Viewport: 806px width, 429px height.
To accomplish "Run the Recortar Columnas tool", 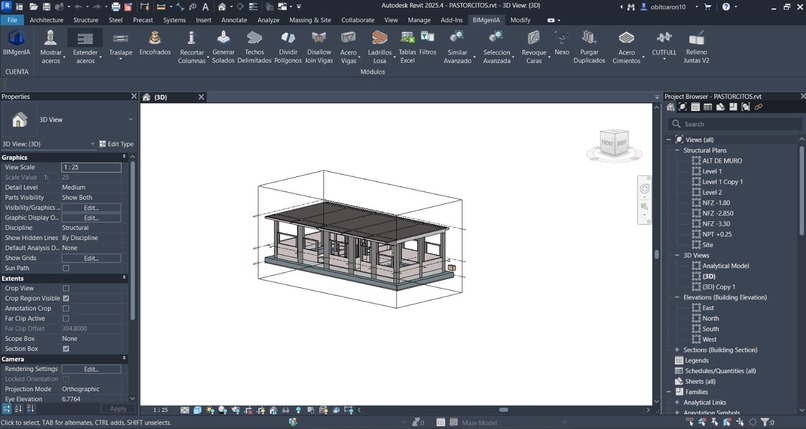I will (x=192, y=46).
